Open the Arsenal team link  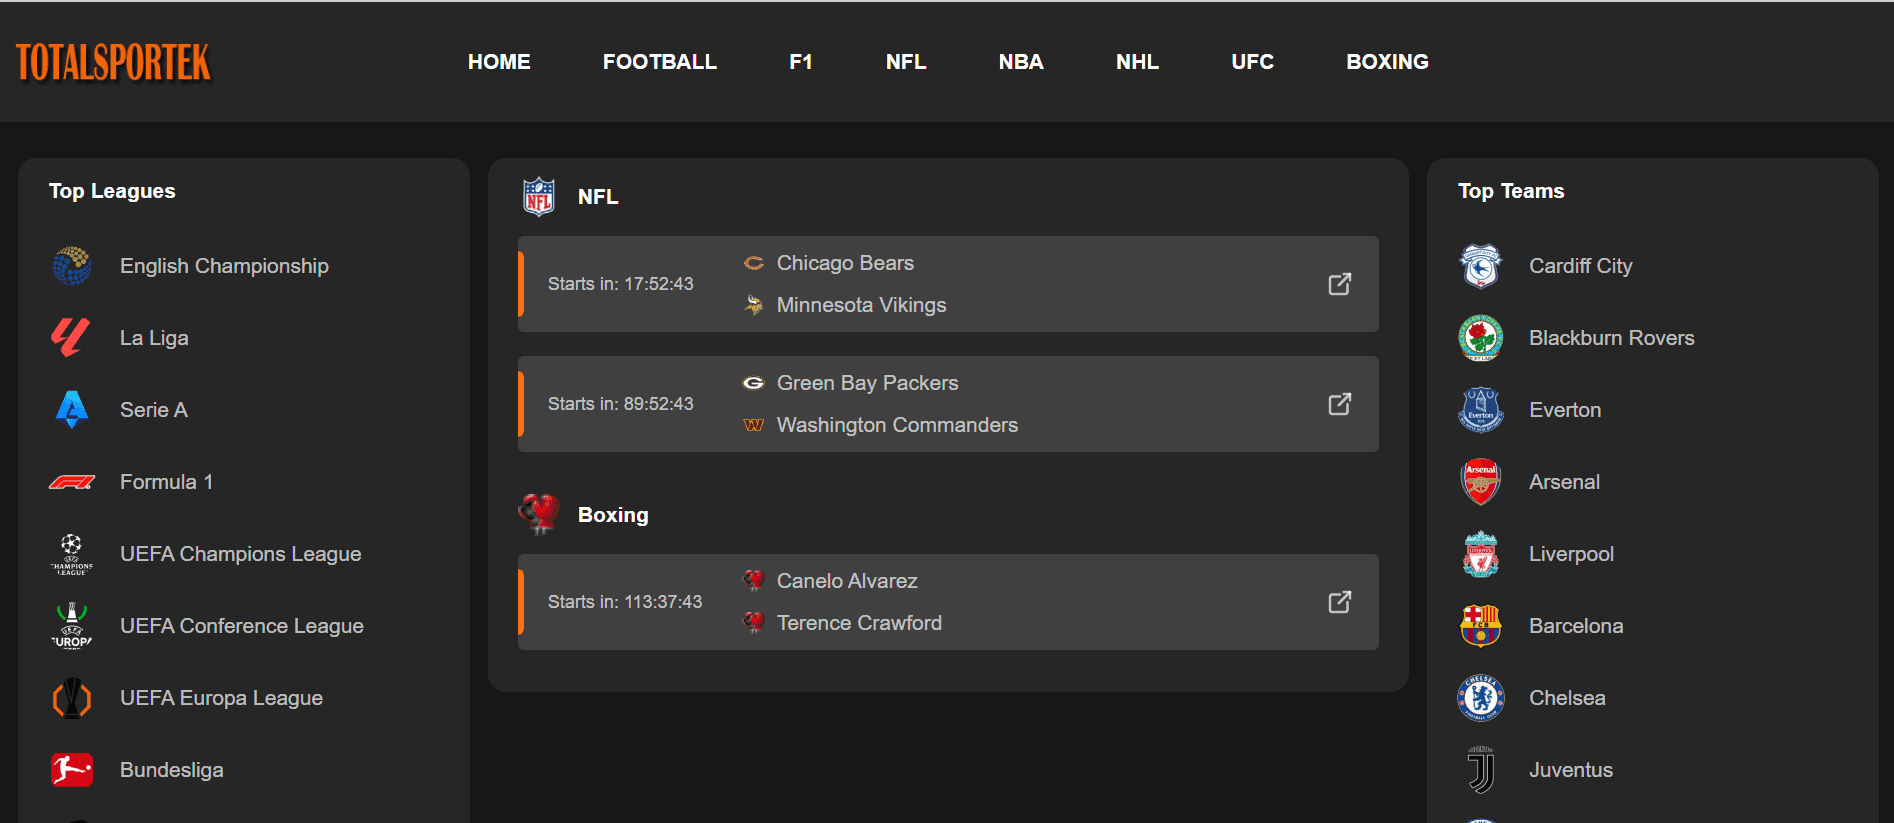point(1564,482)
